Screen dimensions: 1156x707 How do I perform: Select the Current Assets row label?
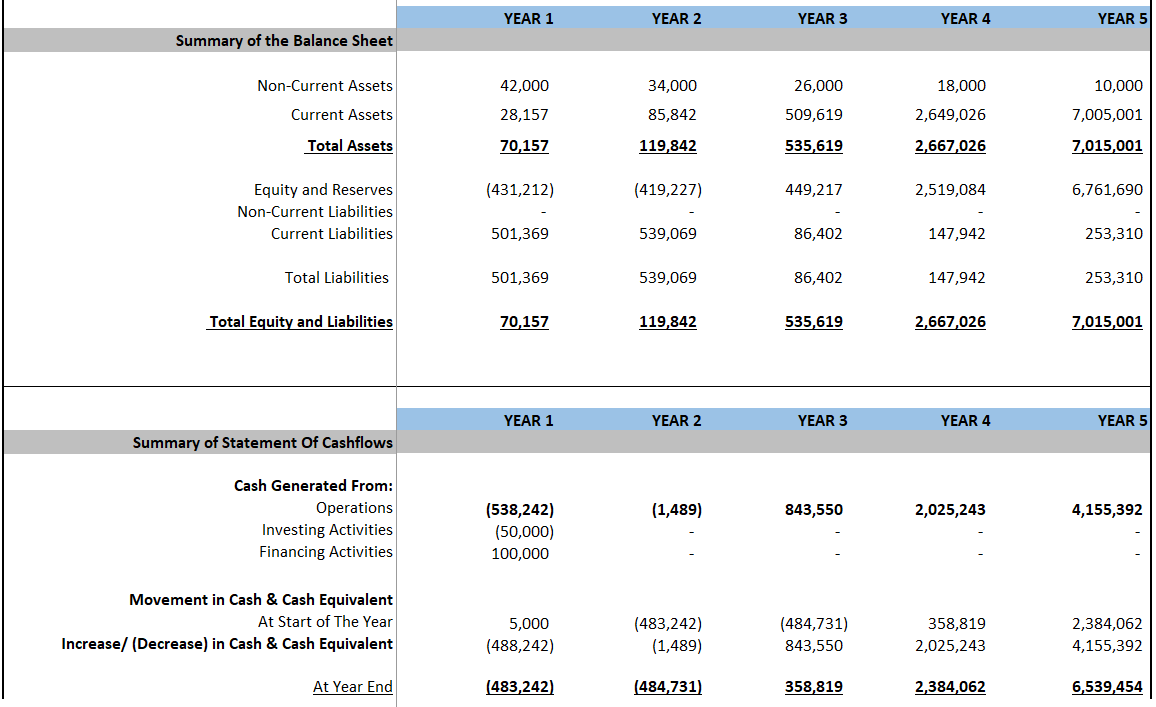(x=343, y=114)
